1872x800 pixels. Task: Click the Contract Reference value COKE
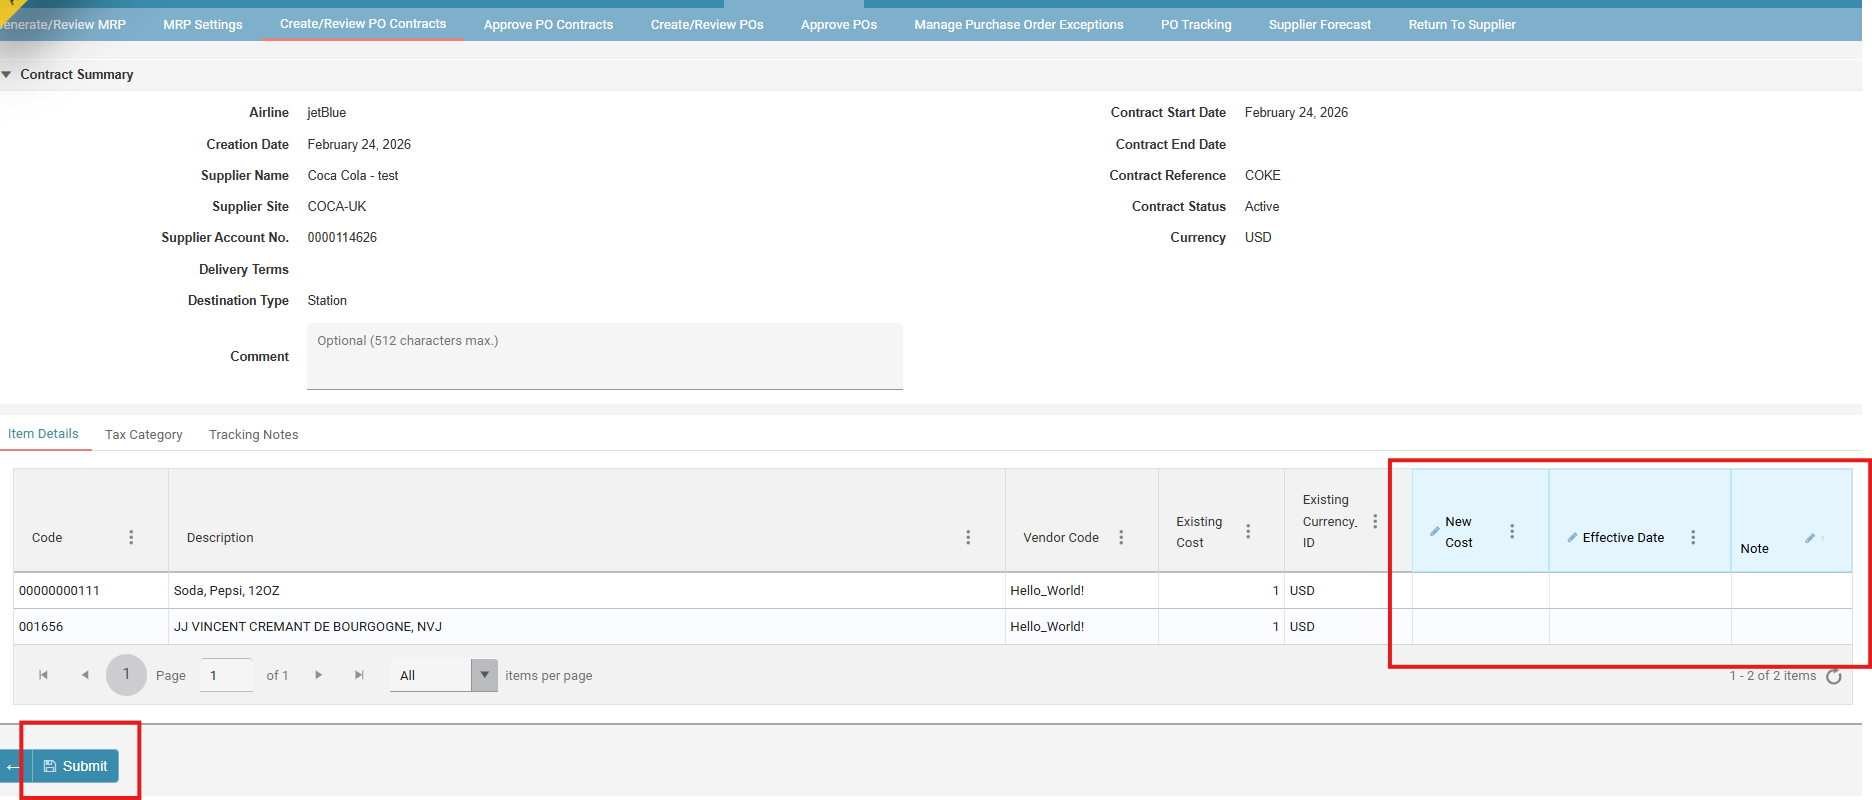pyautogui.click(x=1262, y=175)
